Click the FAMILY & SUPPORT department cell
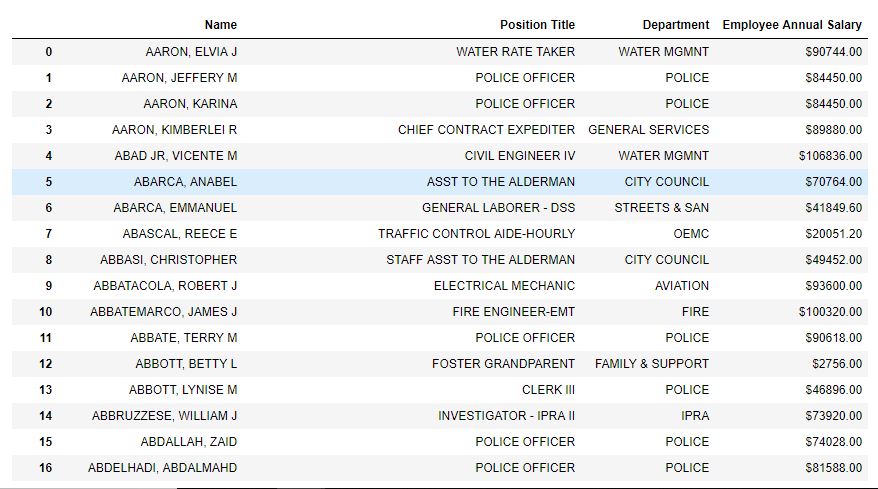The image size is (878, 489). (x=651, y=364)
